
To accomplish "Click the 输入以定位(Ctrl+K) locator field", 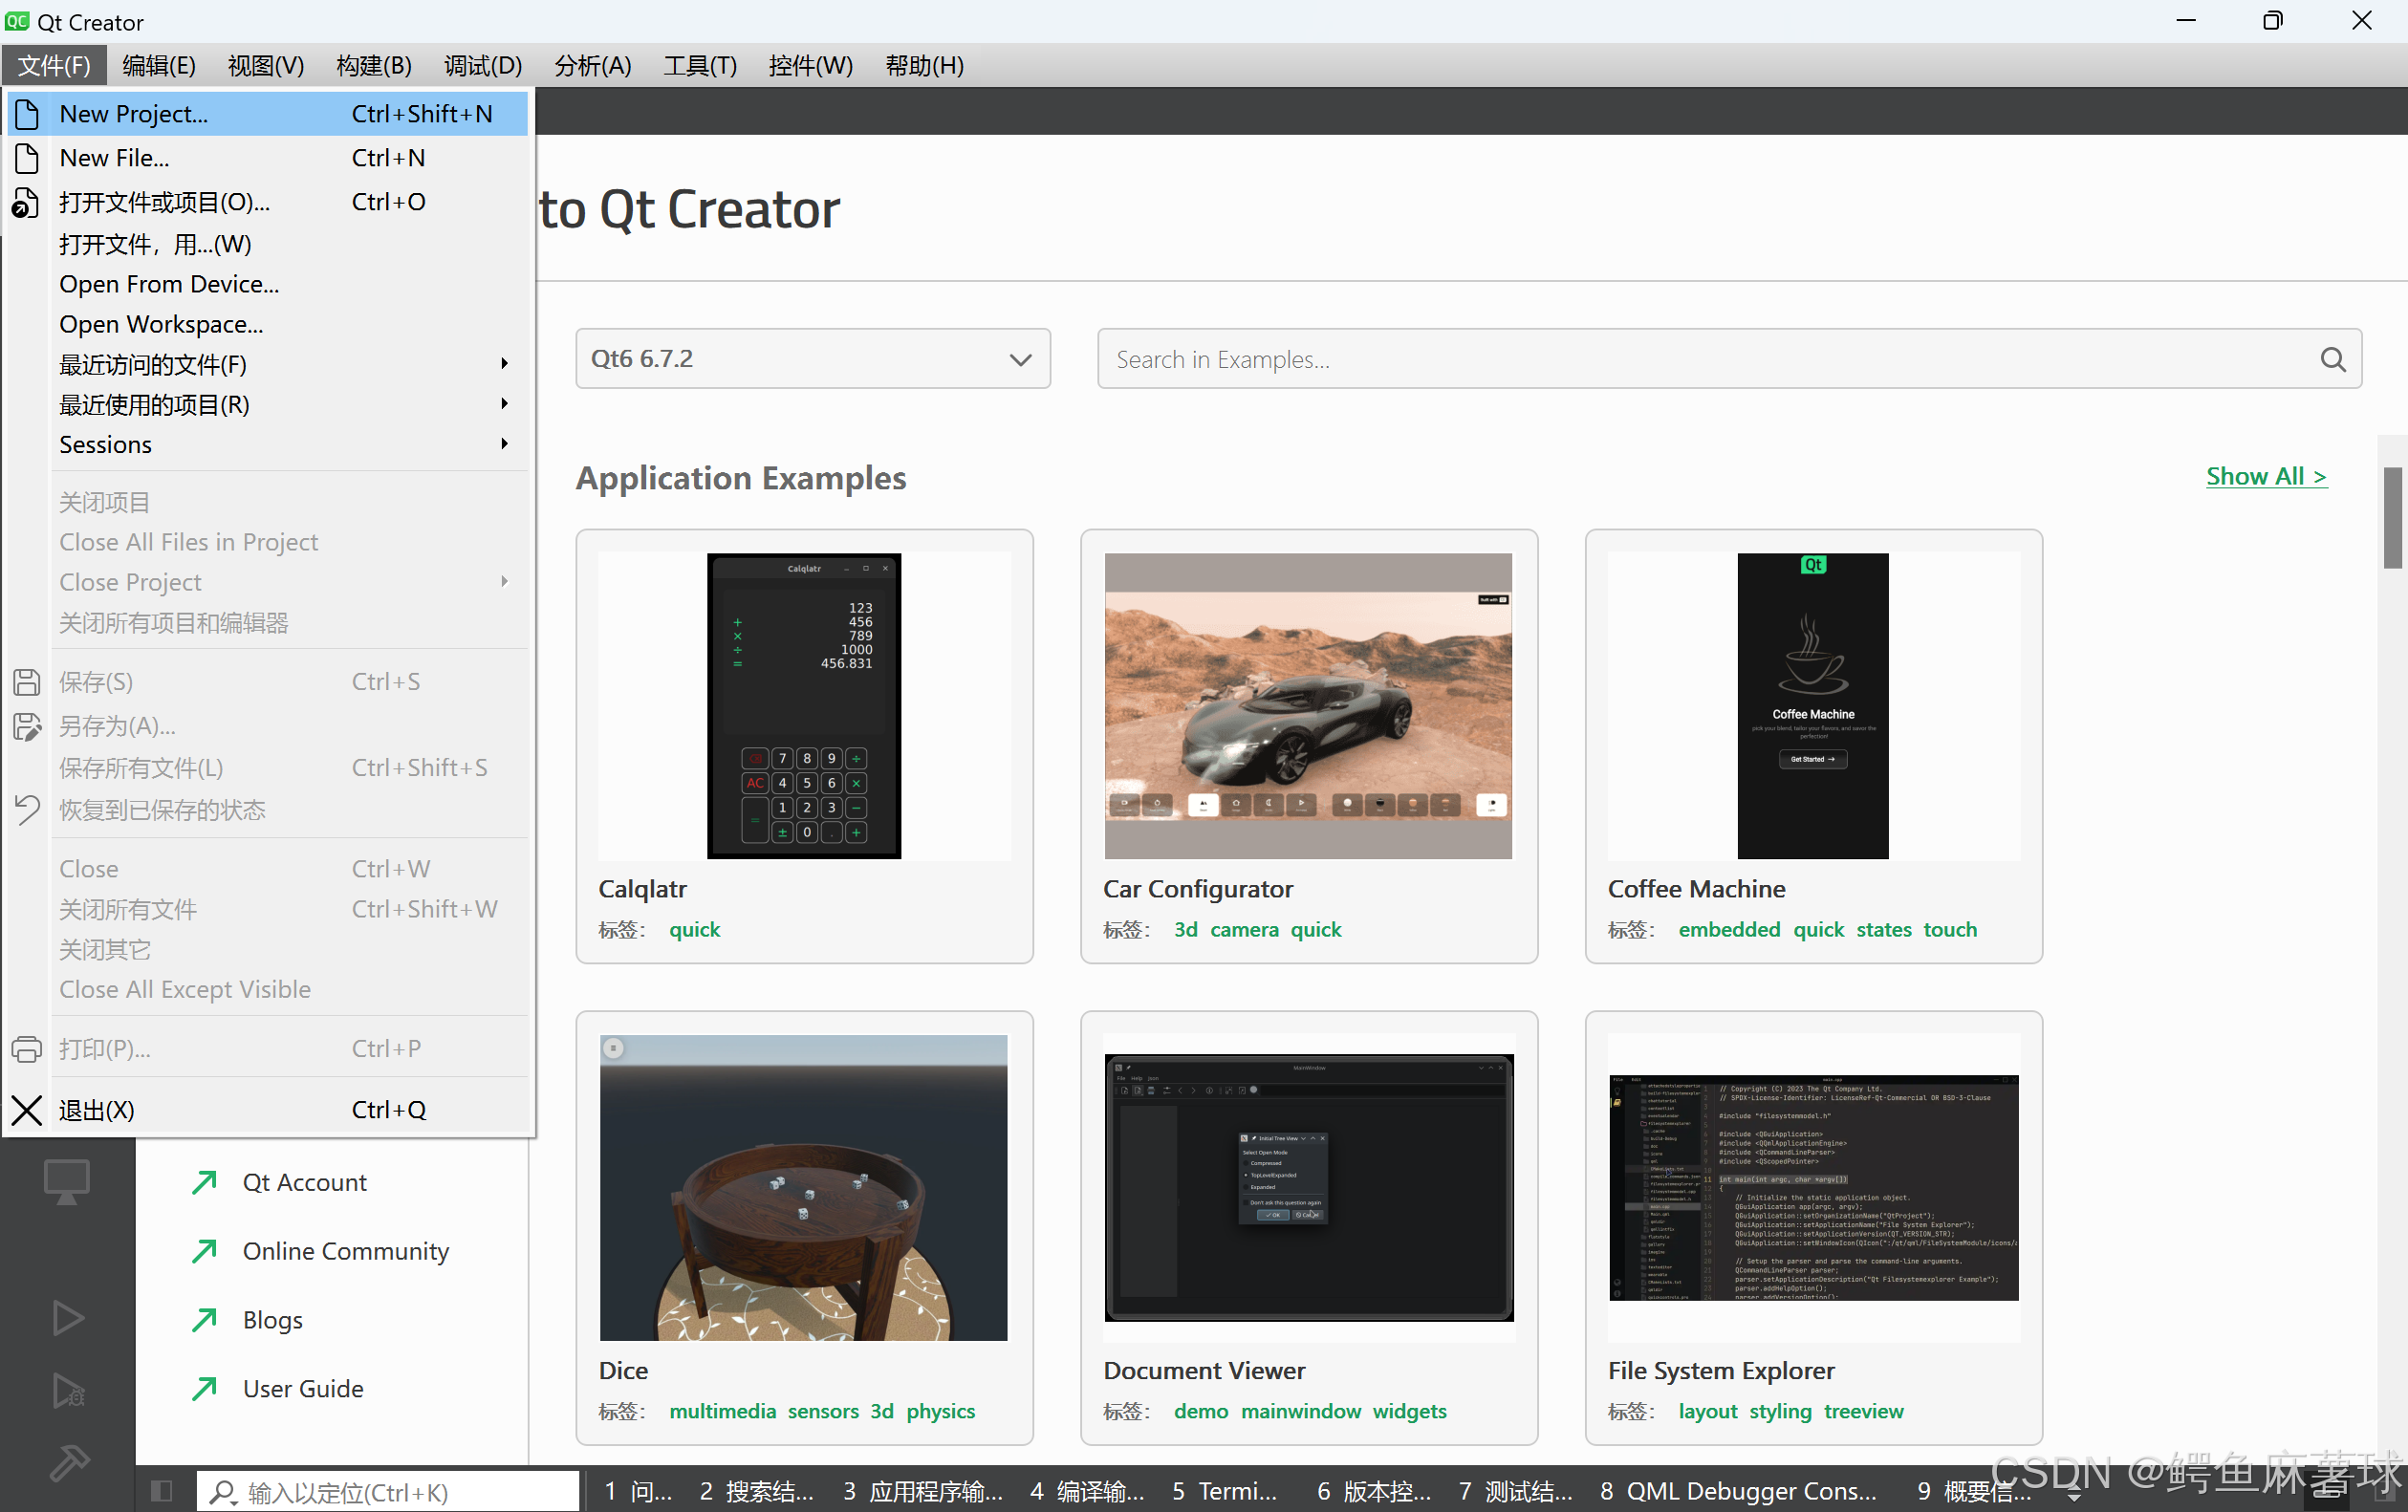I will pos(388,1491).
